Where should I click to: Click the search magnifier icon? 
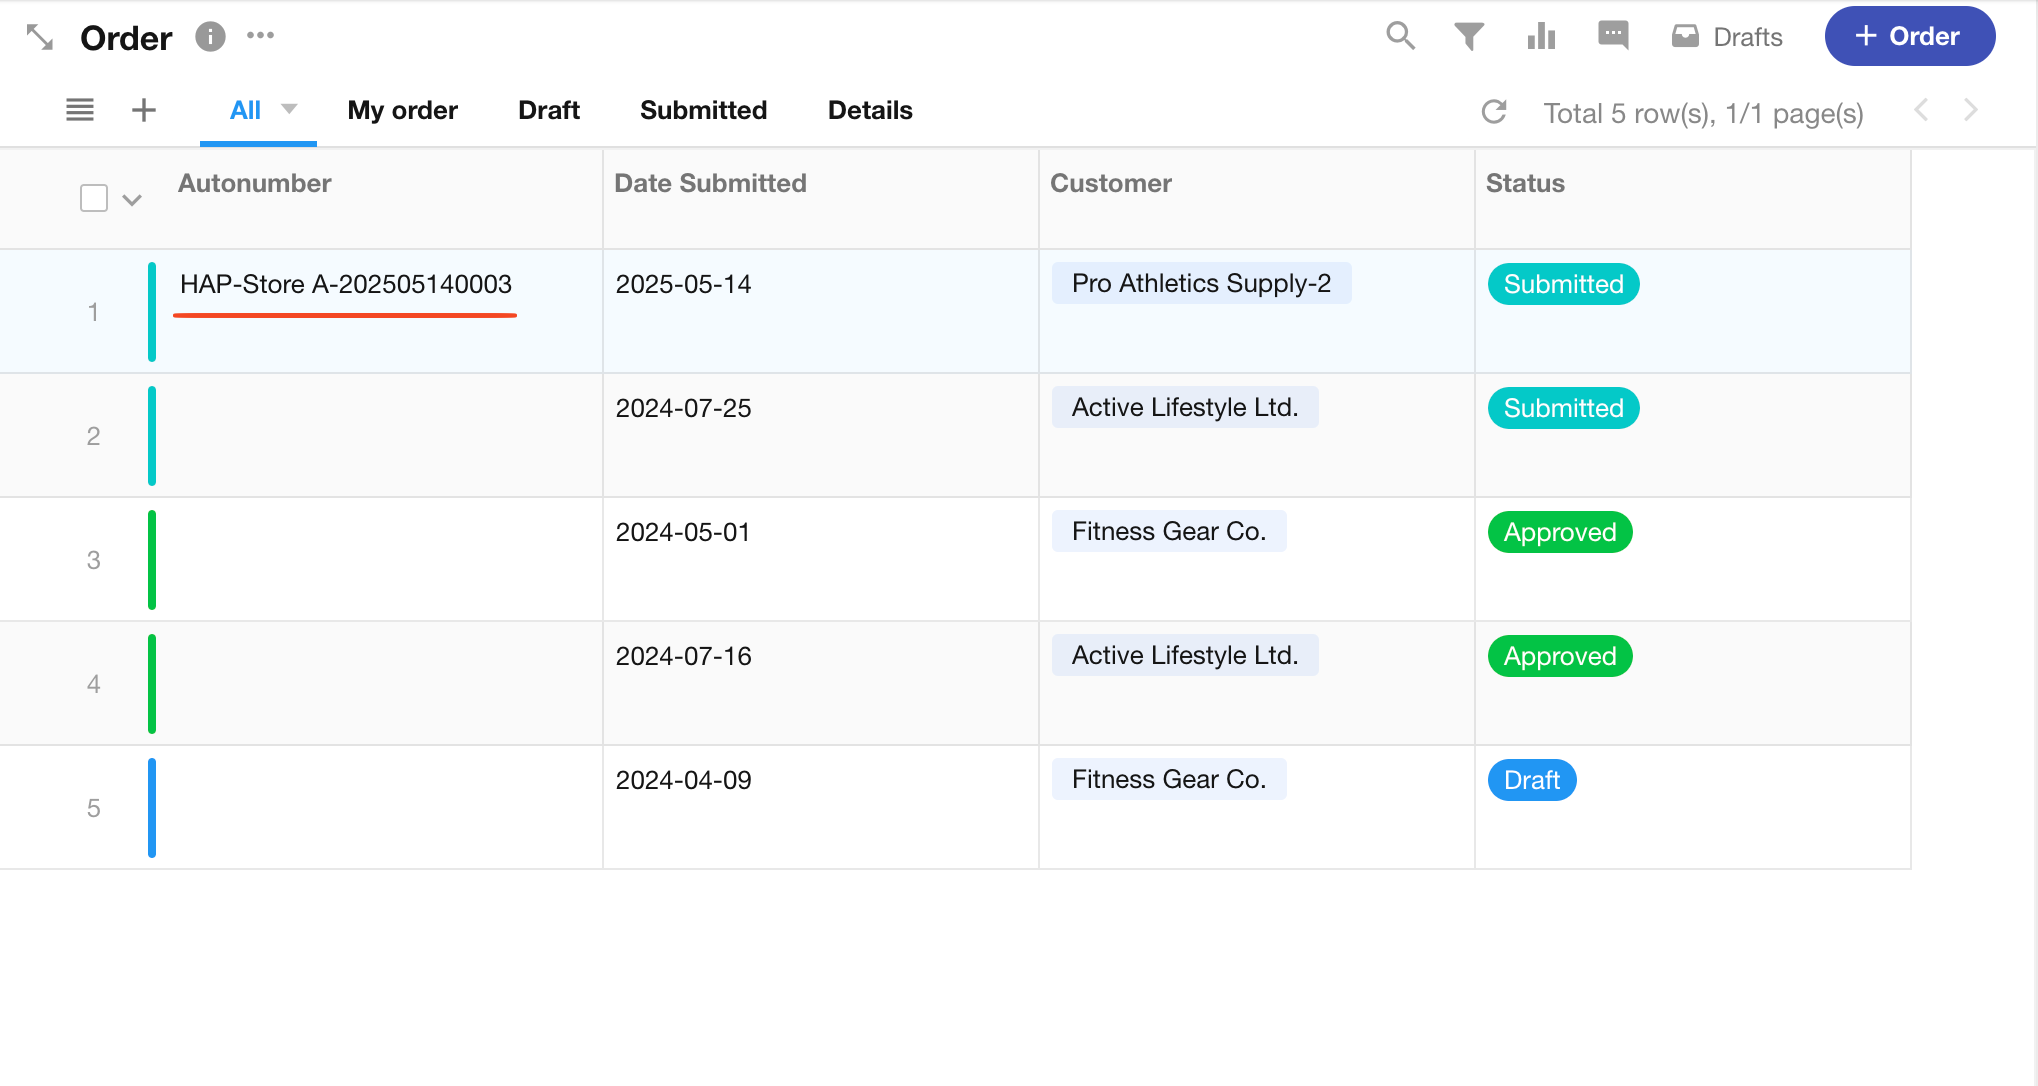point(1400,36)
